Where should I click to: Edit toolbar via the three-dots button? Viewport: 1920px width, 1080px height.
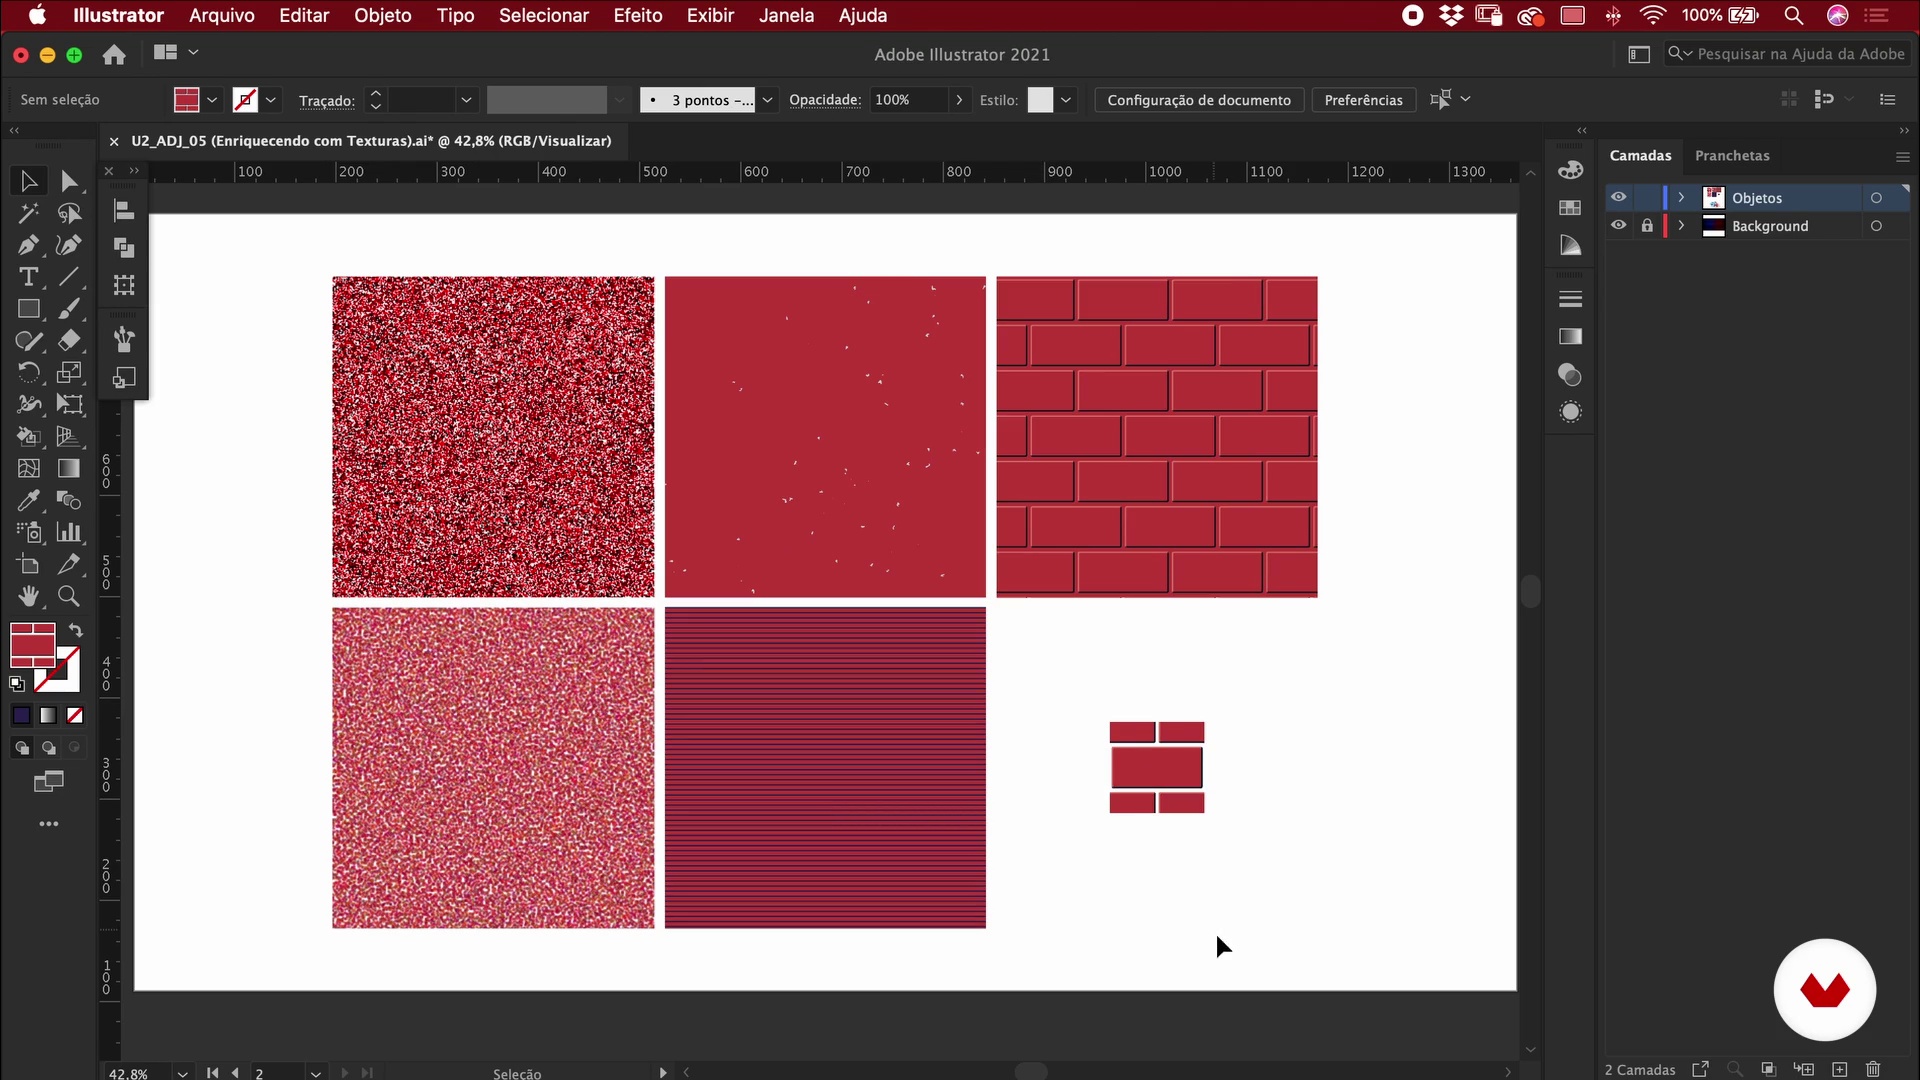coord(48,824)
